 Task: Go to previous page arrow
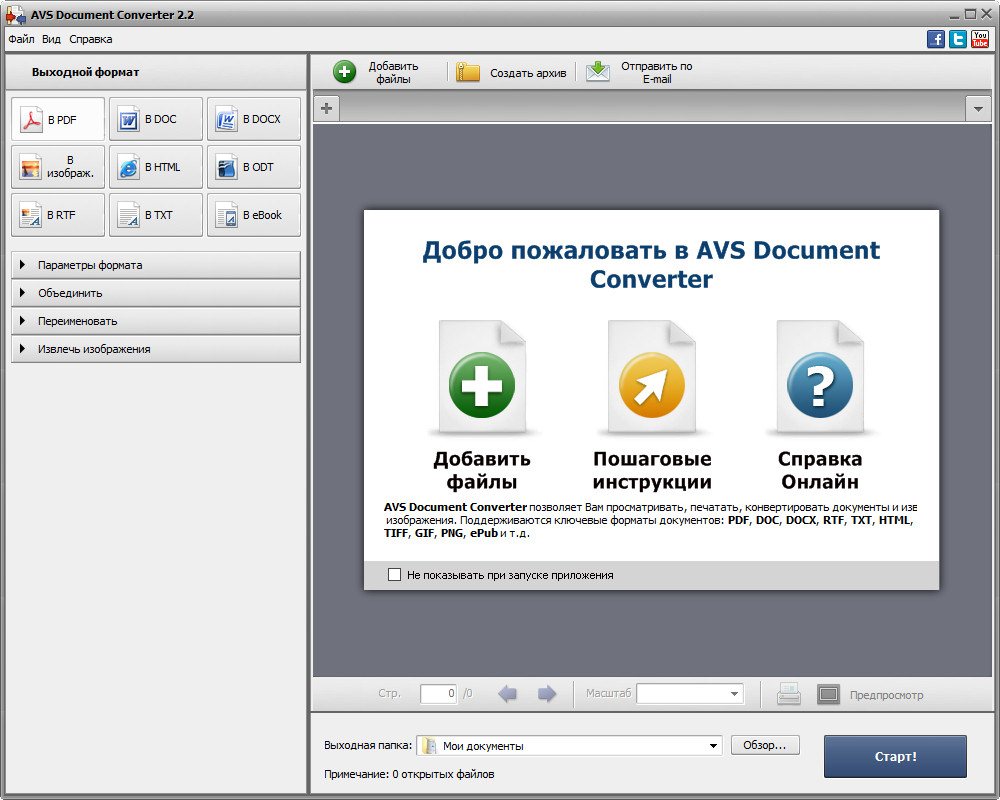pos(508,693)
